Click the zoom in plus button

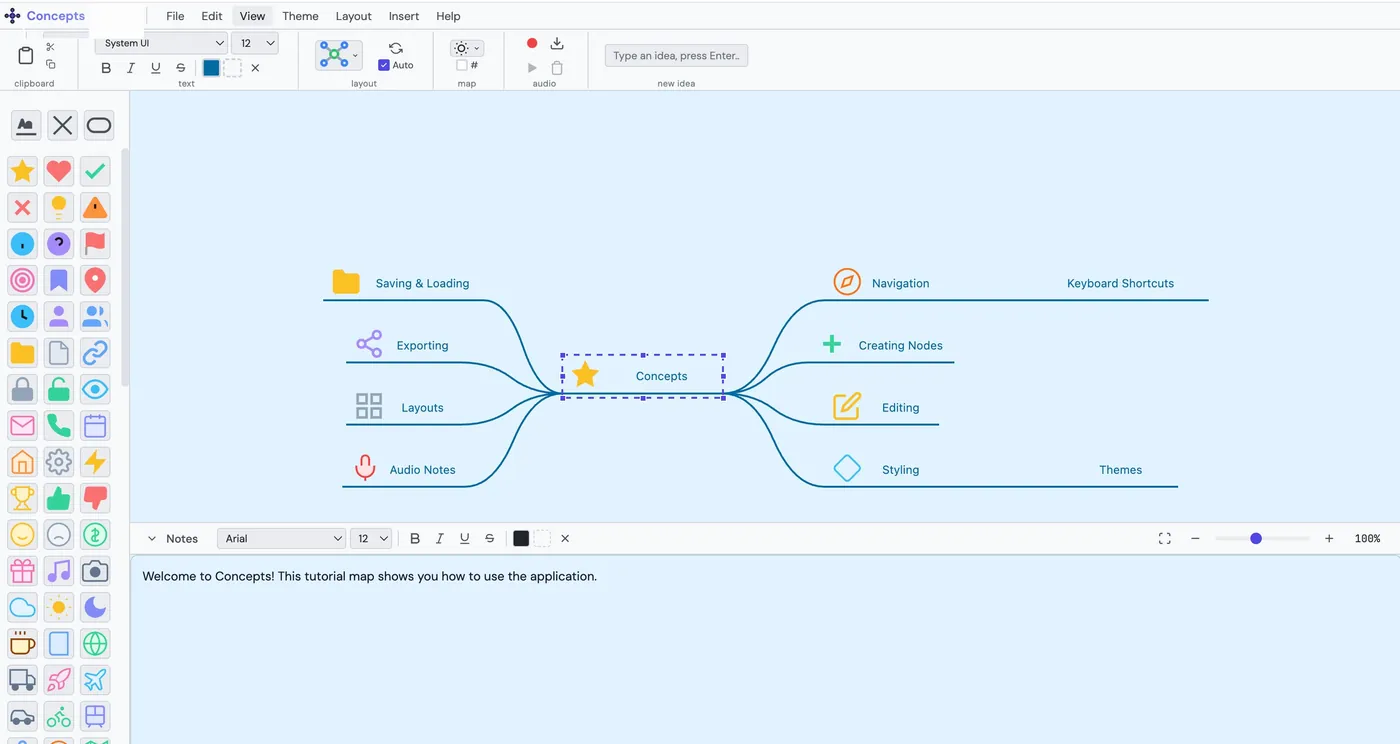[1329, 538]
